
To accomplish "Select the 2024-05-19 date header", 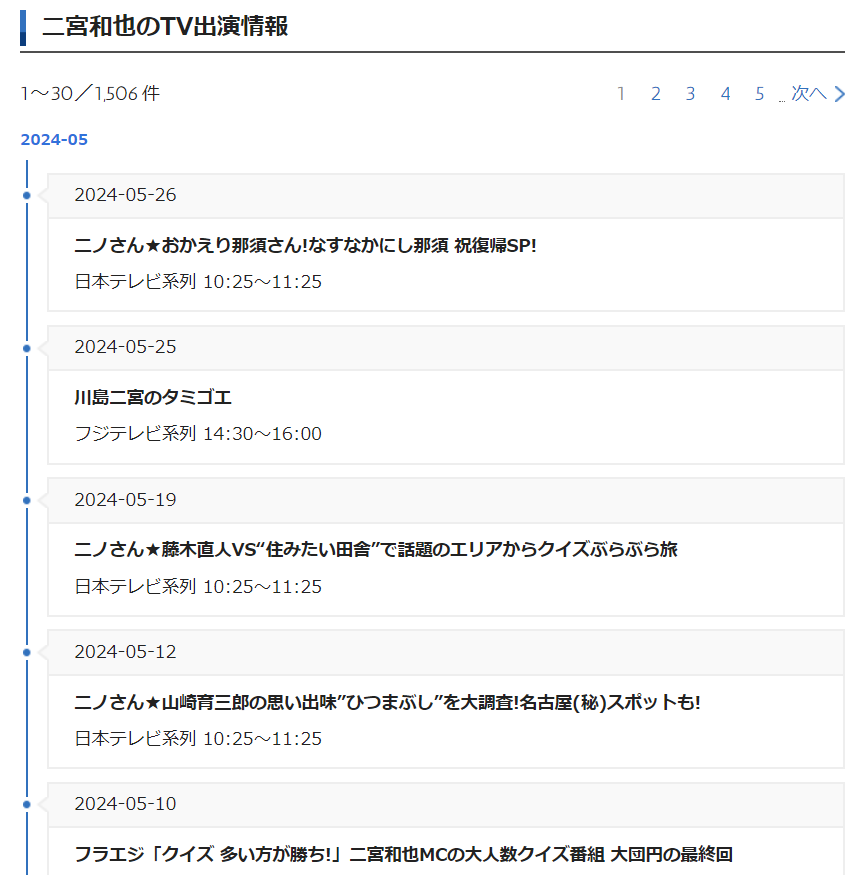I will point(445,500).
